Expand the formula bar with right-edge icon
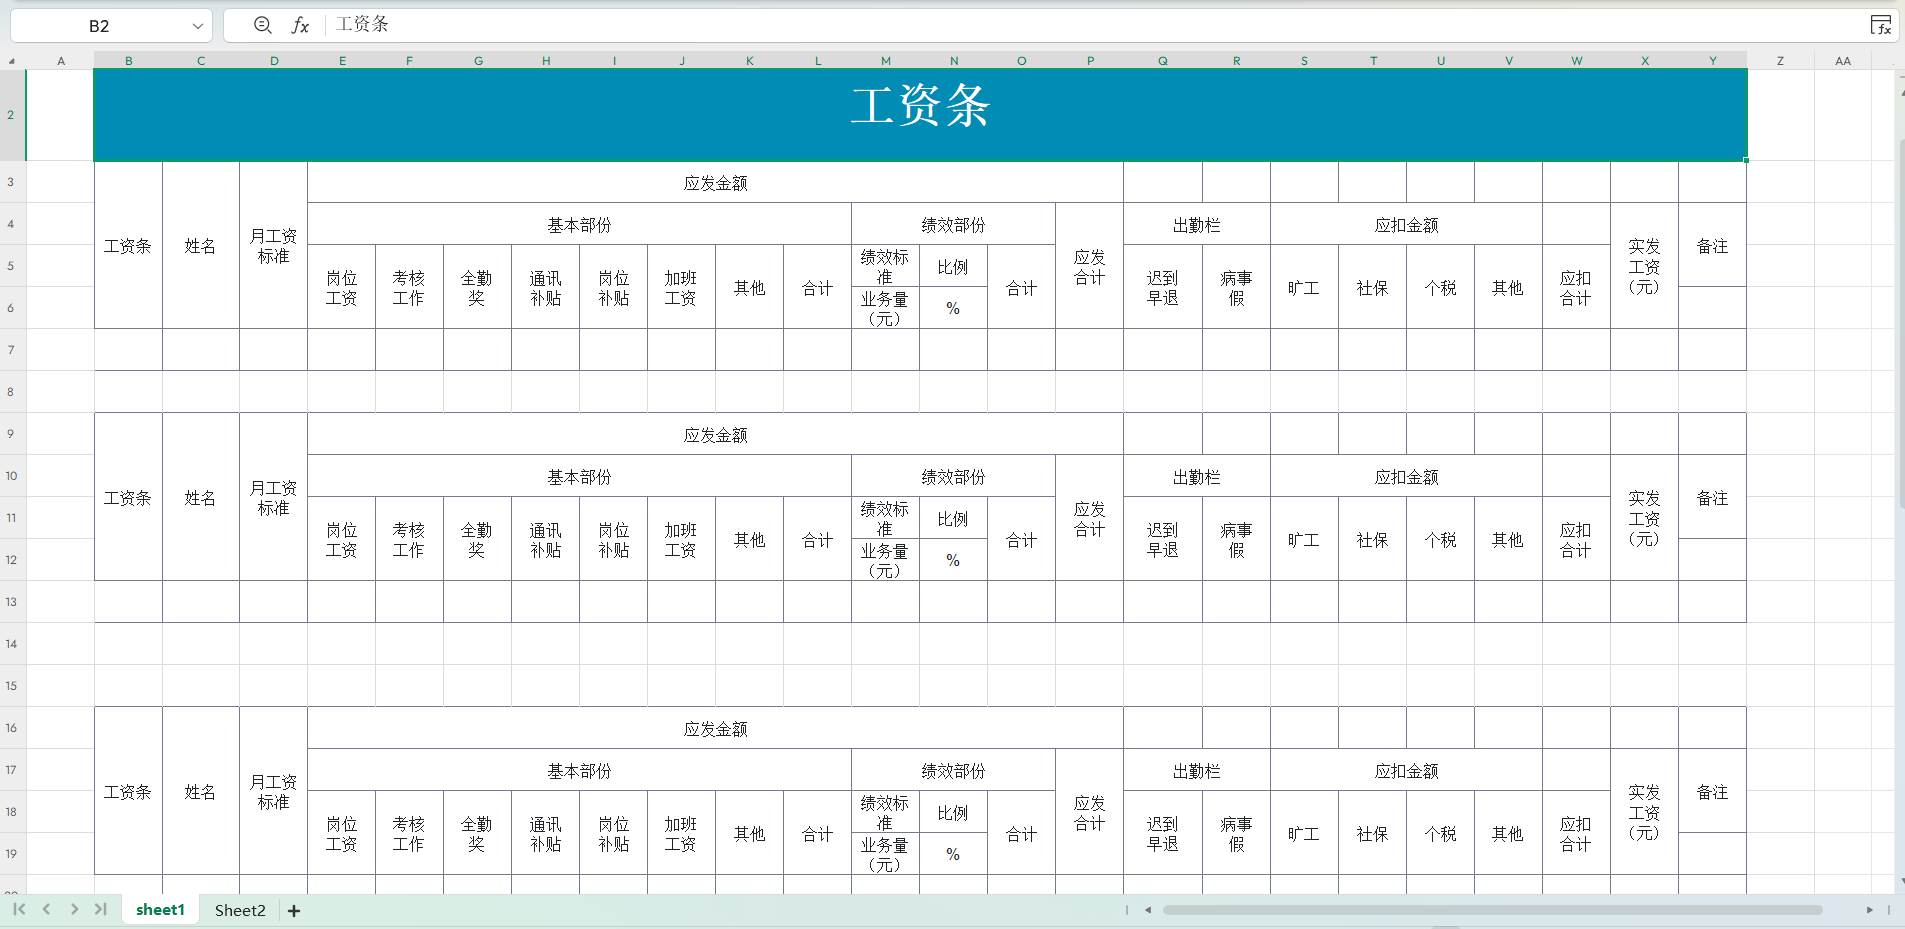Viewport: 1905px width, 929px height. point(1880,25)
